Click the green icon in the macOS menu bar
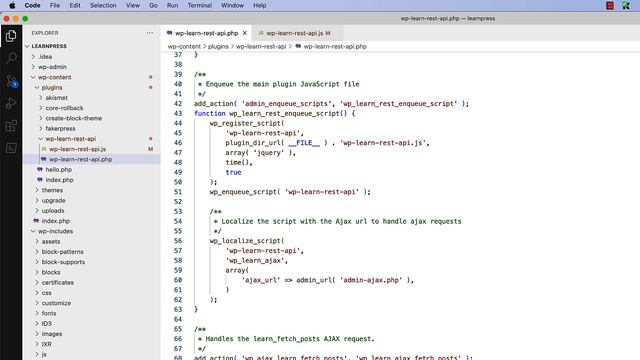Viewport: 640px width, 360px height. [x=626, y=5]
